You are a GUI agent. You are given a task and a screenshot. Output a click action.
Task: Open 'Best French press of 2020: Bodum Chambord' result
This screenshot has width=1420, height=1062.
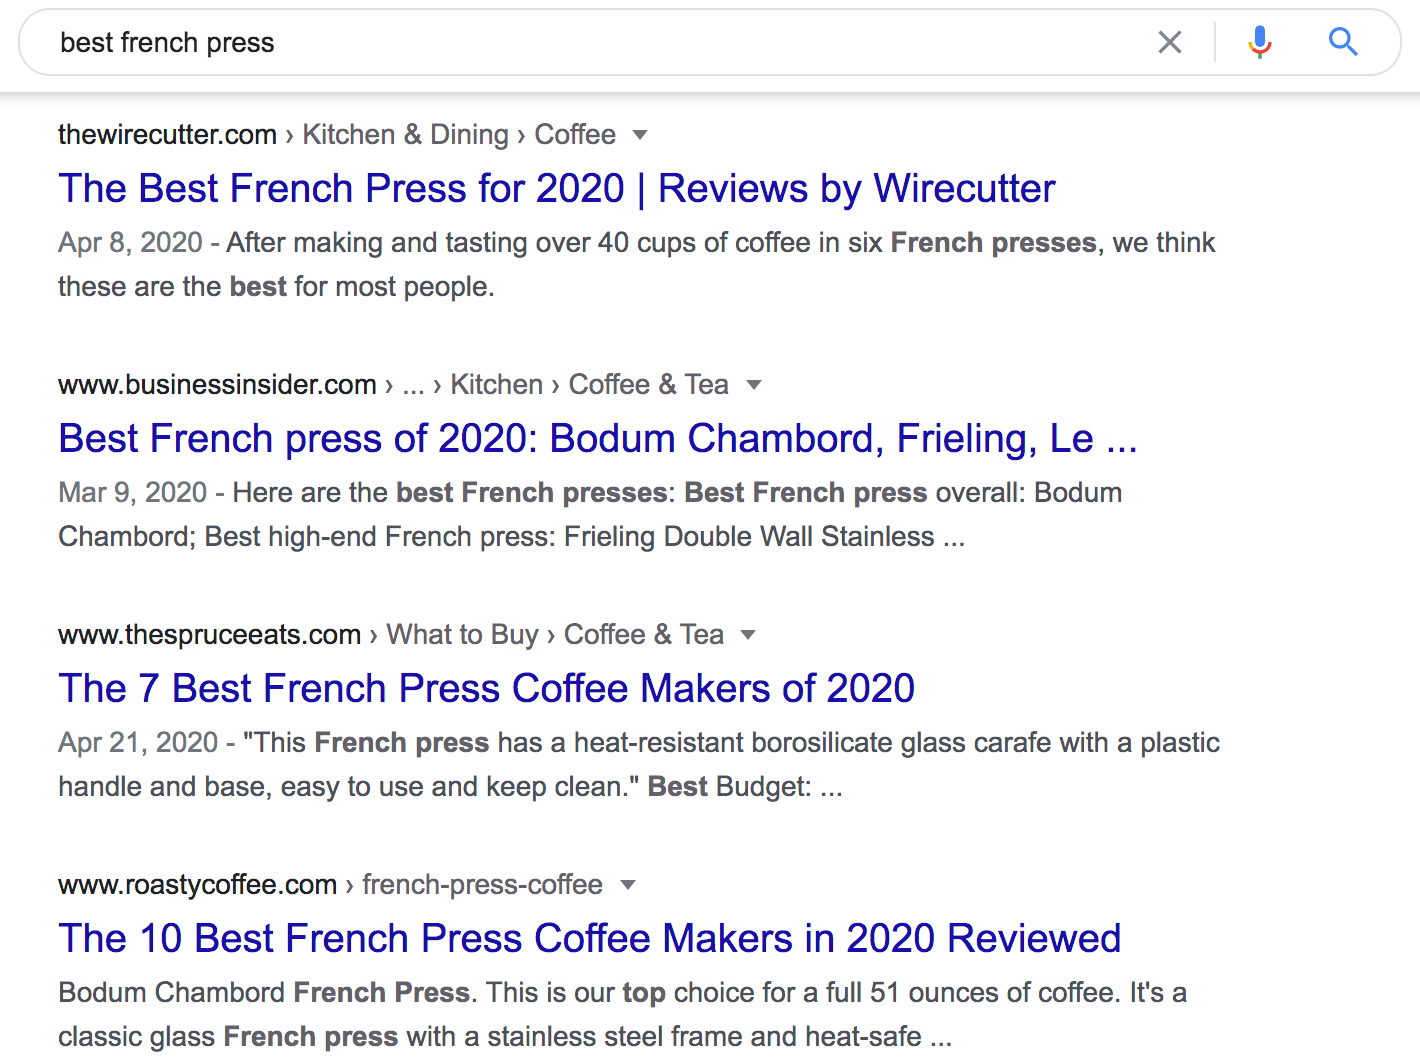pyautogui.click(x=598, y=438)
